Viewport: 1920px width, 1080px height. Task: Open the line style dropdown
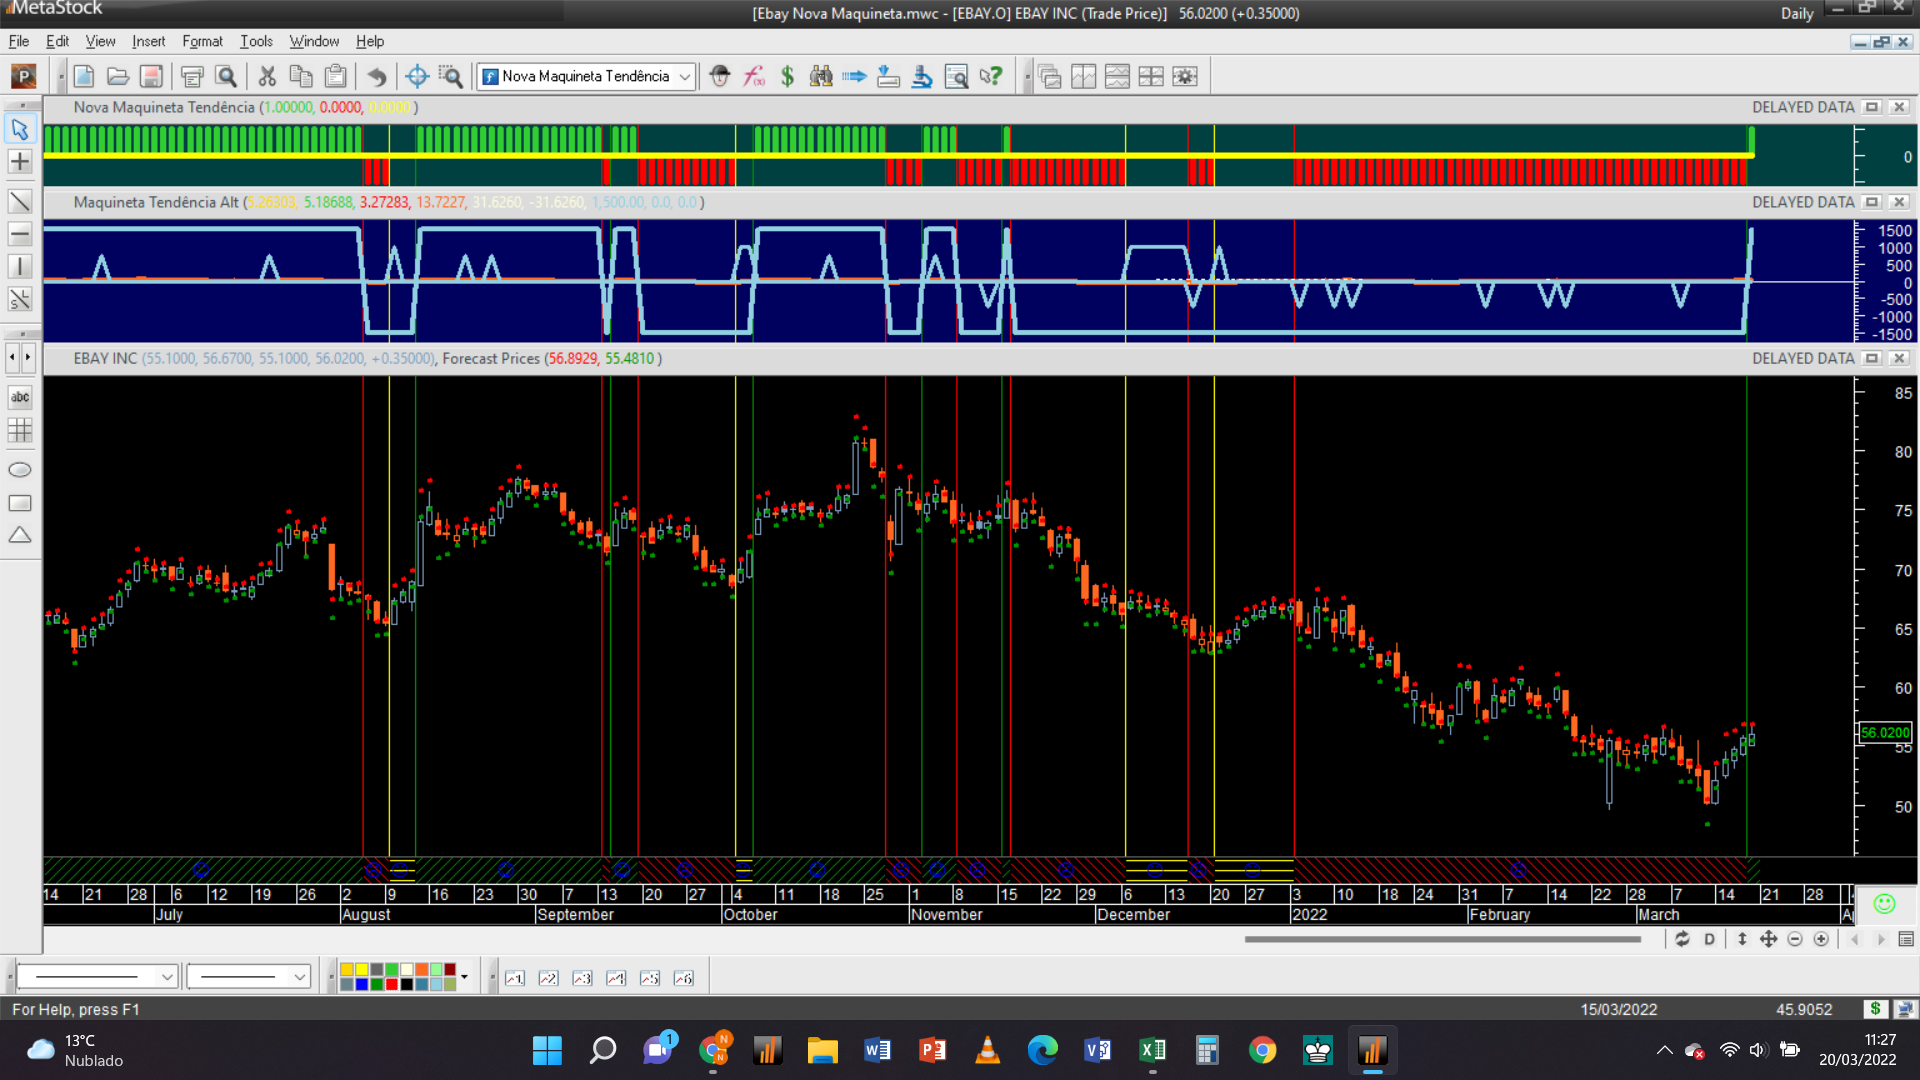coord(167,977)
